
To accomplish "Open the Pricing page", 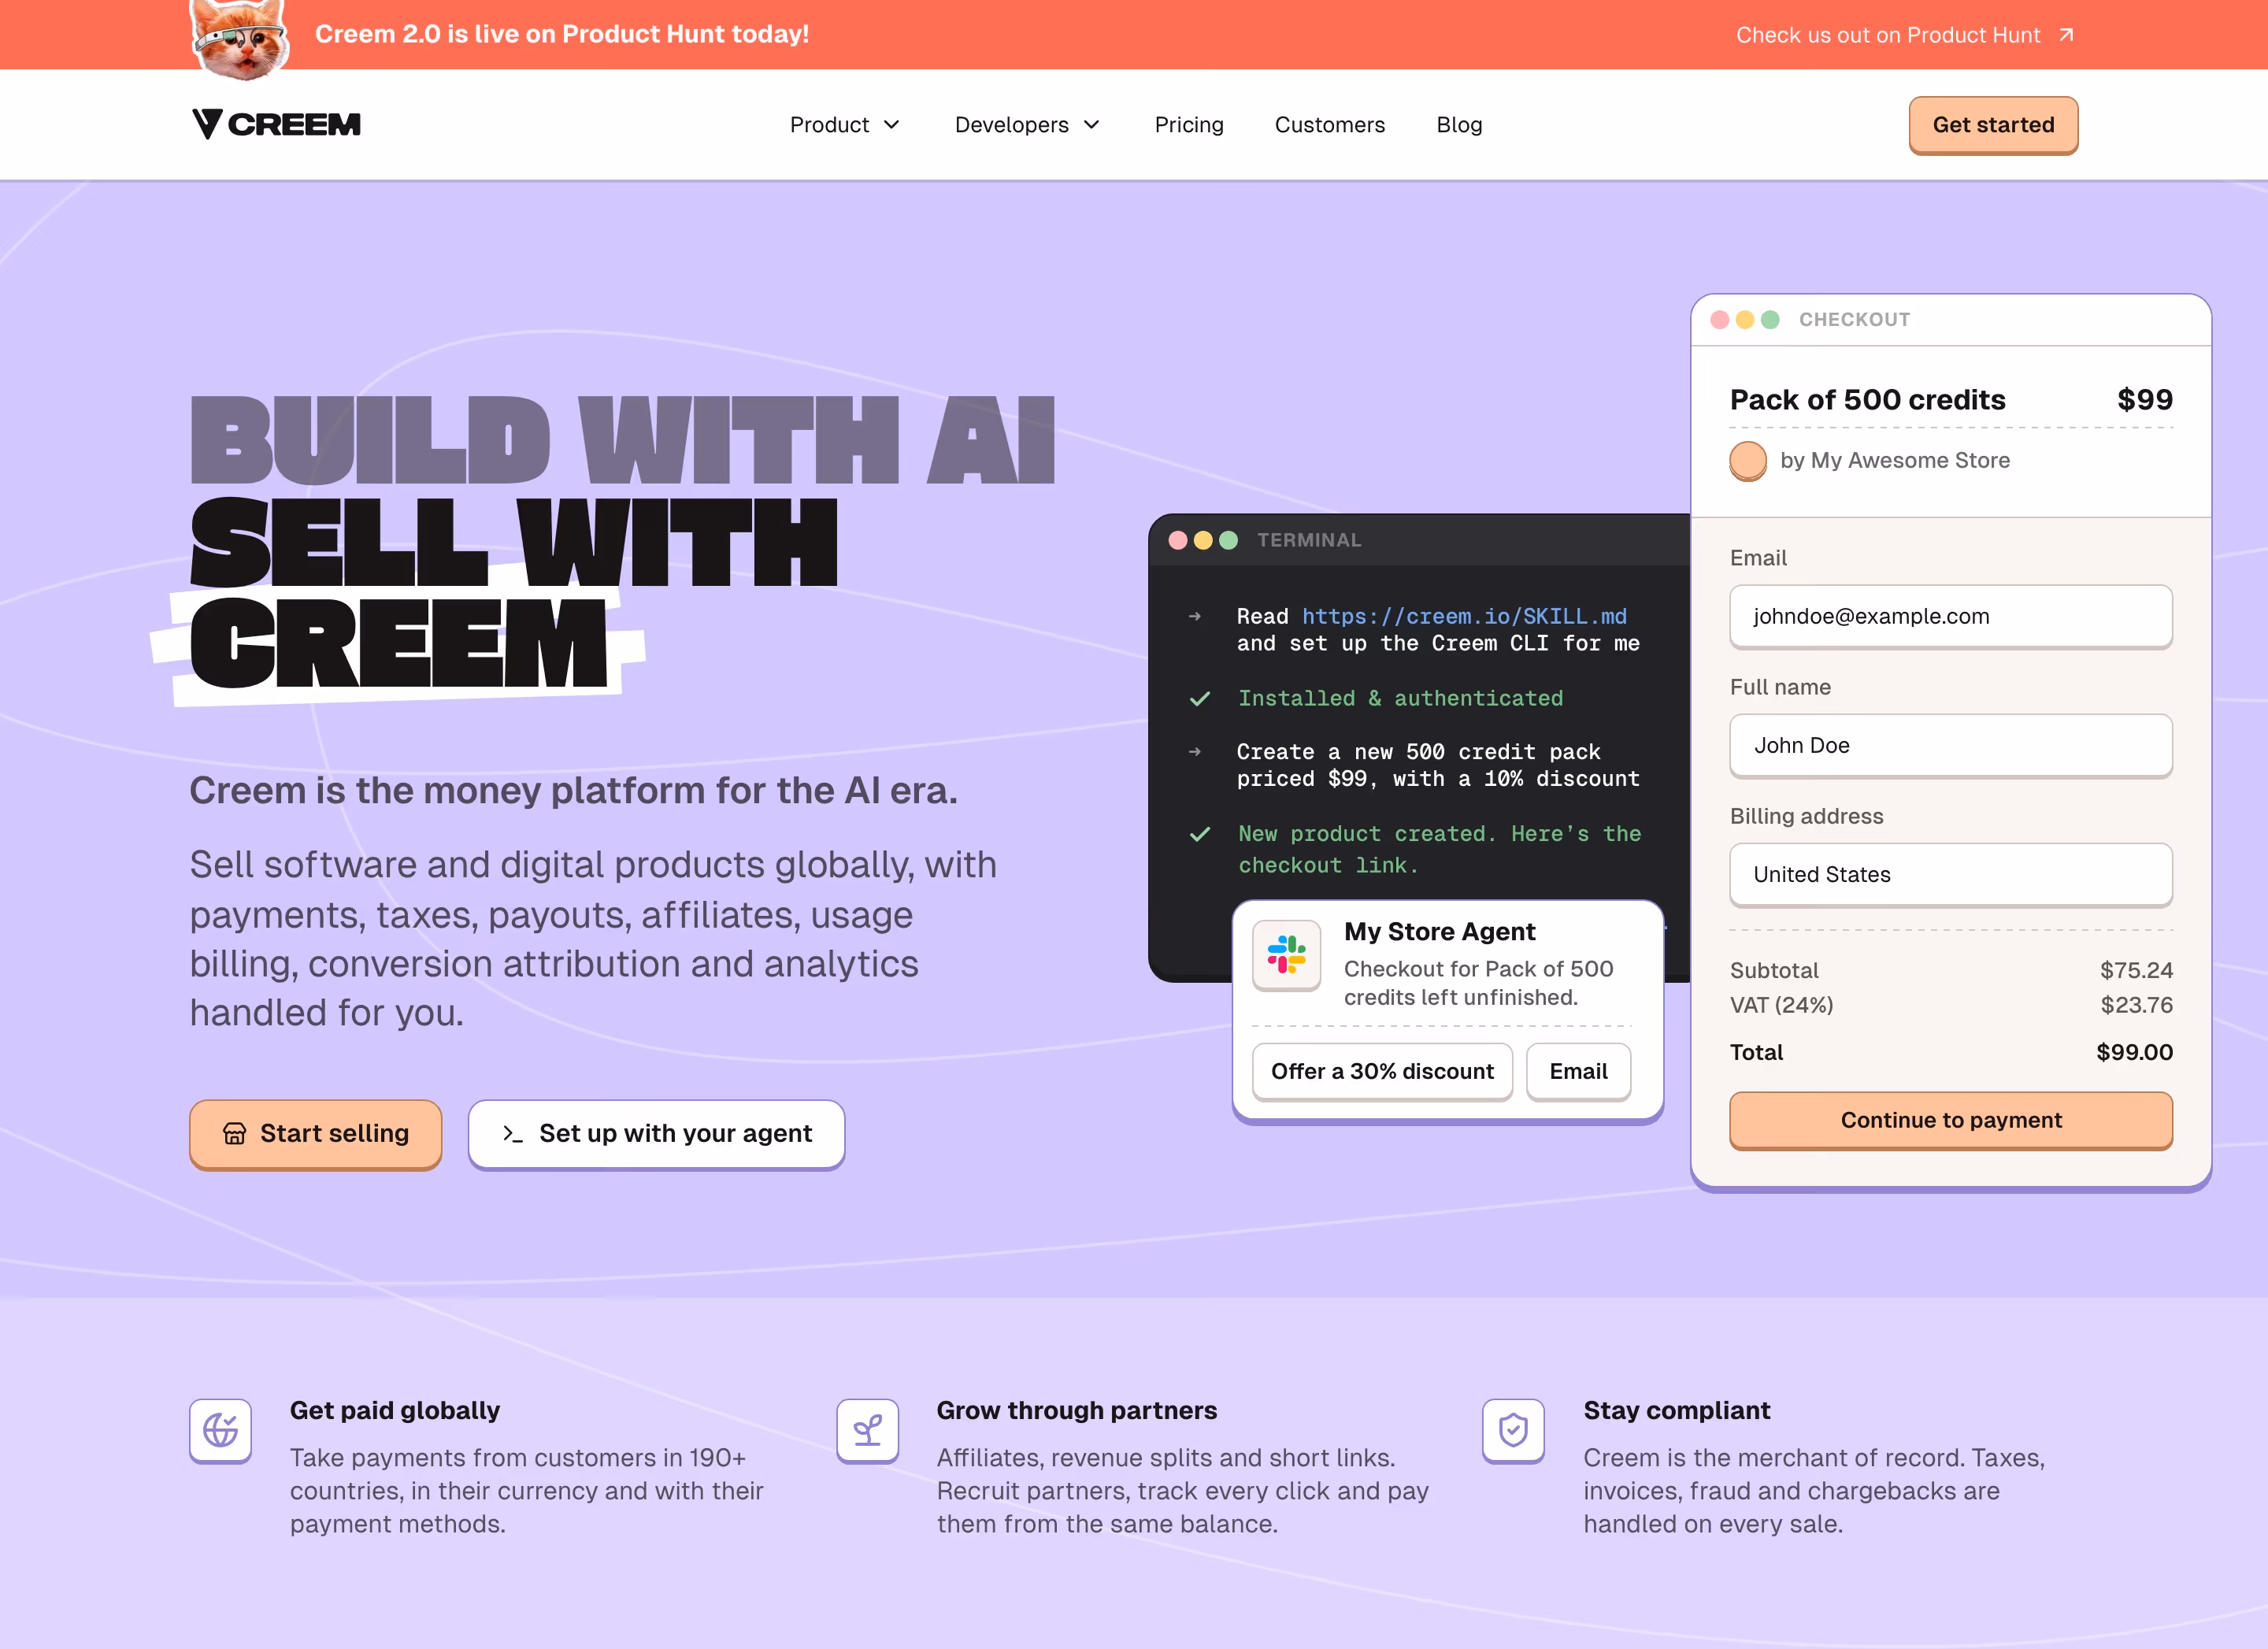I will (x=1189, y=125).
